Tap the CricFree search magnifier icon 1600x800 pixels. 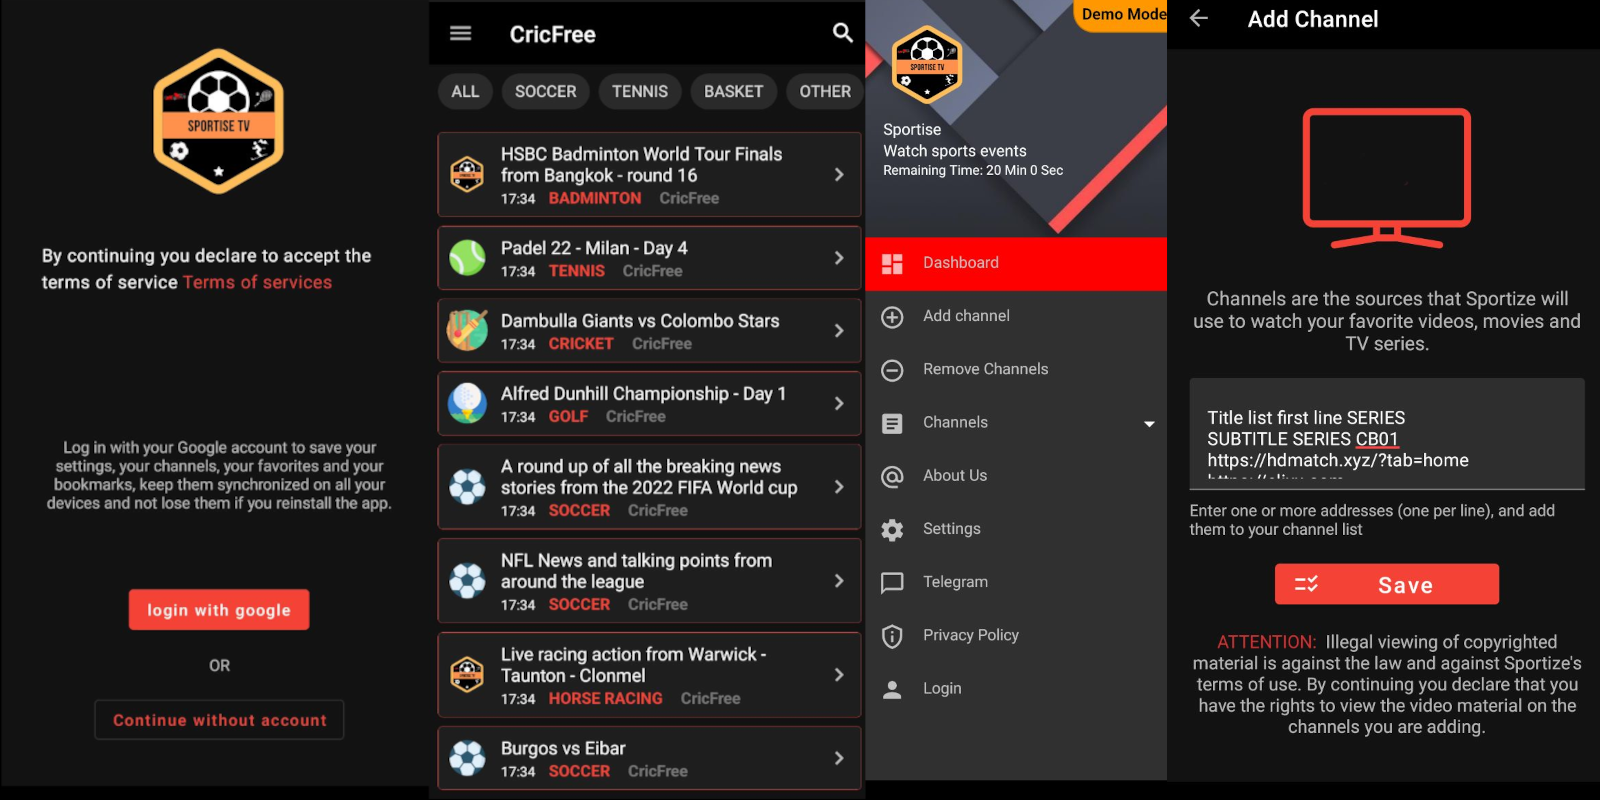point(843,33)
